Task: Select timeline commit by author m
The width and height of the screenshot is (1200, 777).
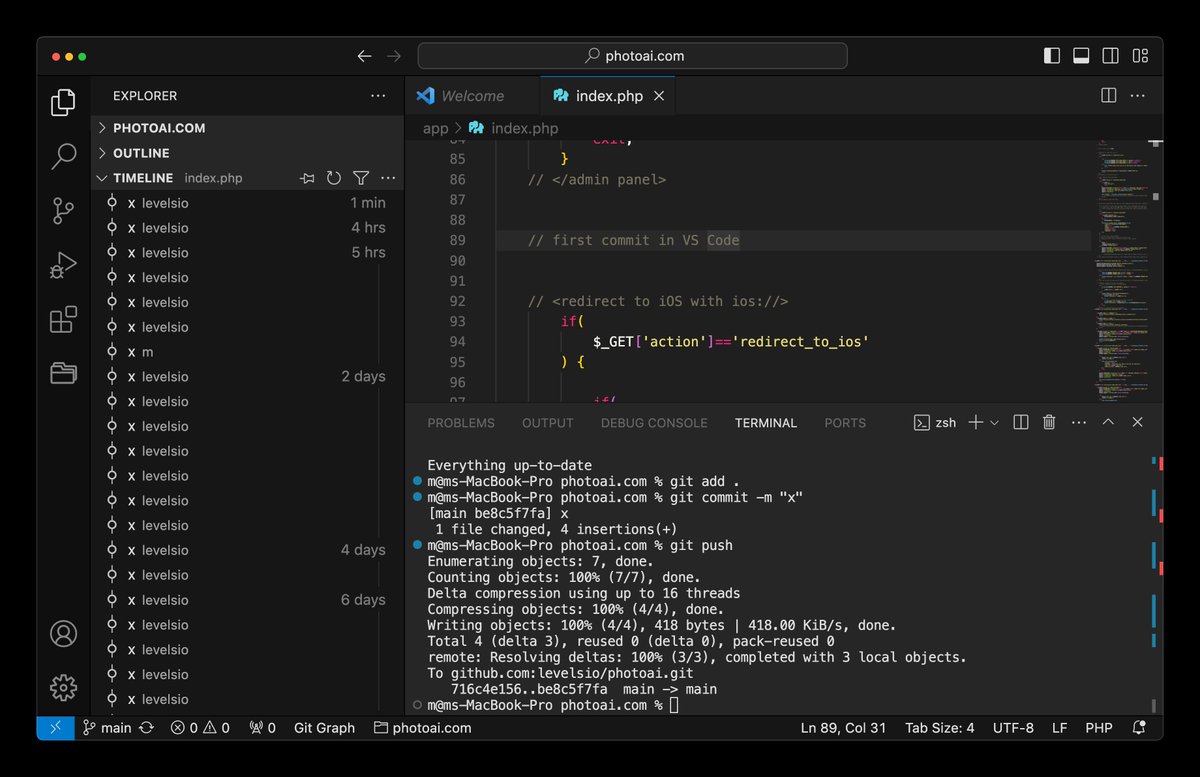Action: 248,352
